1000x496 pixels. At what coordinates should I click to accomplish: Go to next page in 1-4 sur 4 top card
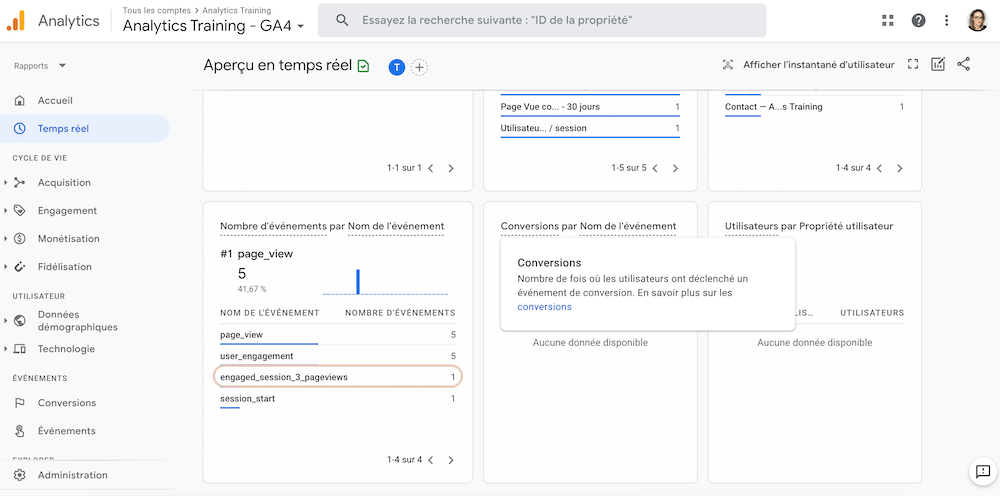(x=900, y=168)
